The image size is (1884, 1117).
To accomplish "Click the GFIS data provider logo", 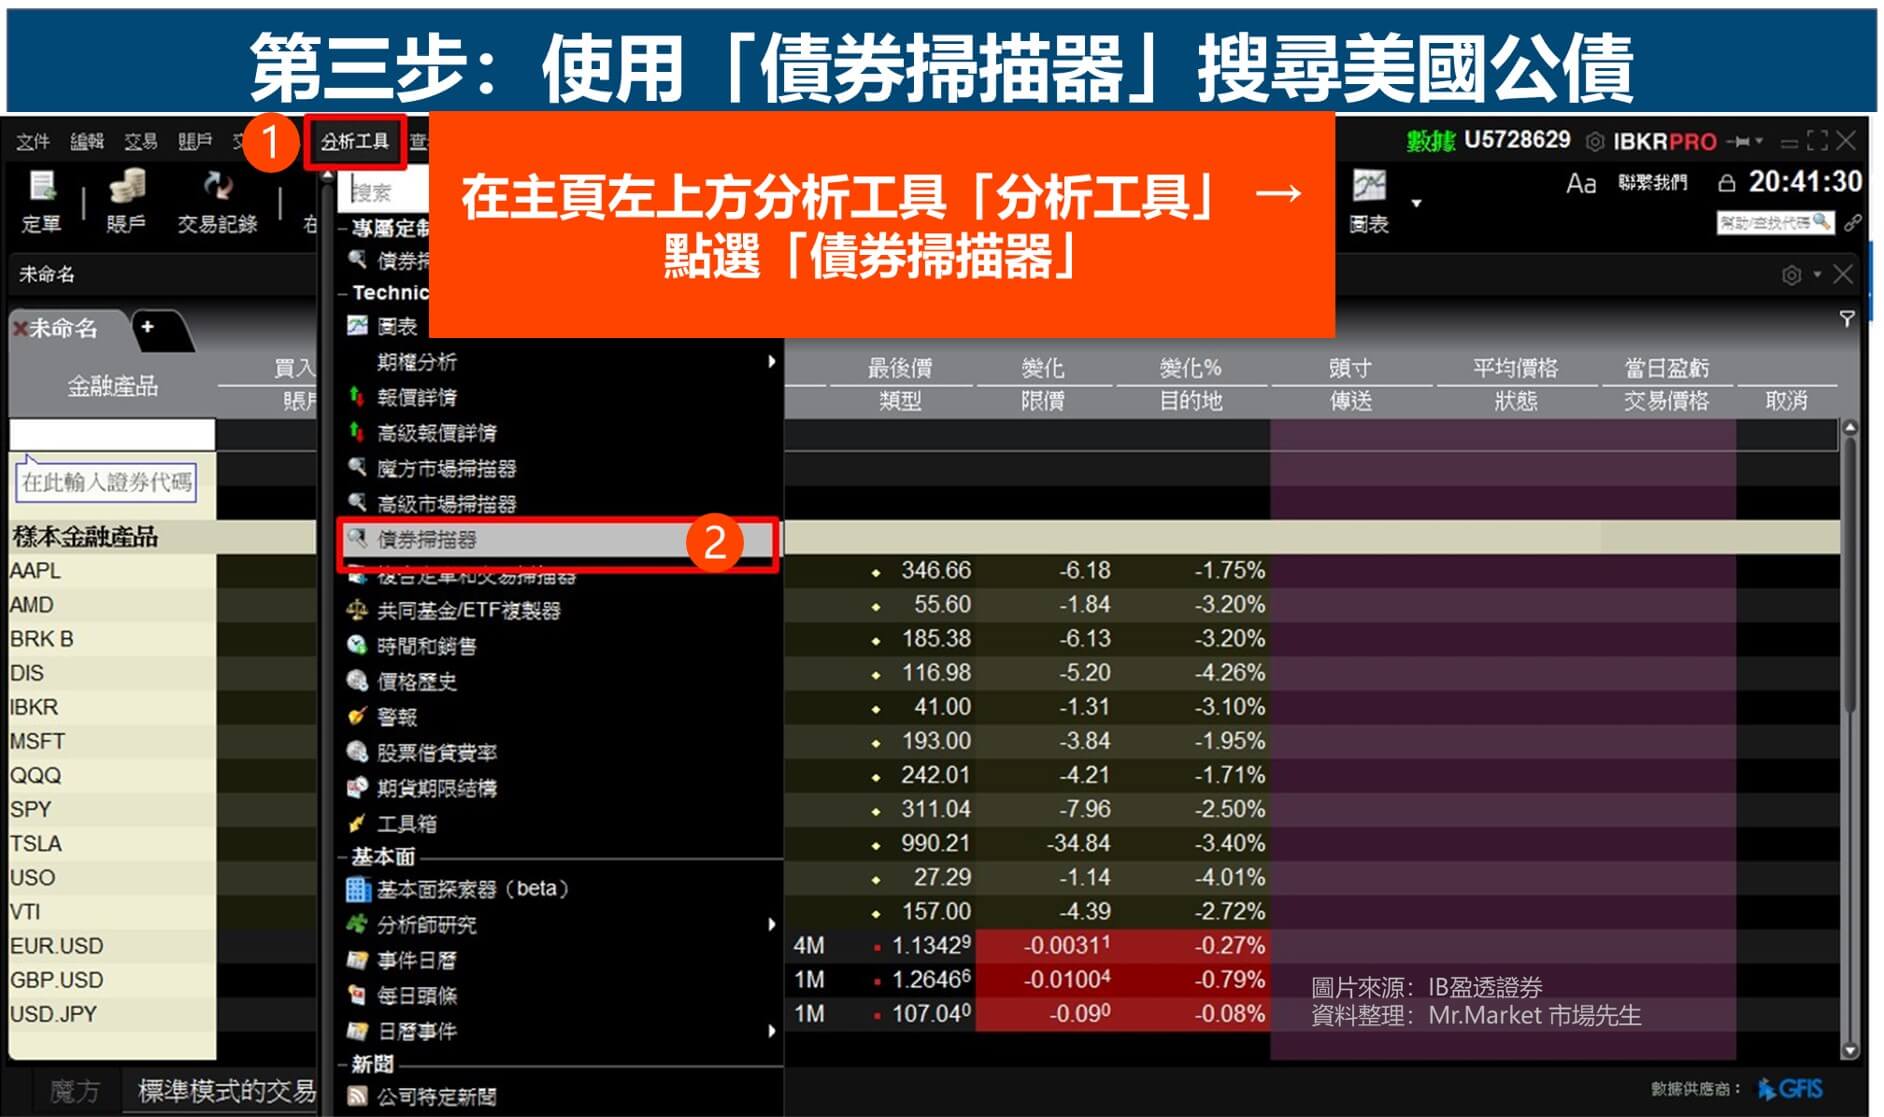I will click(x=1790, y=1088).
